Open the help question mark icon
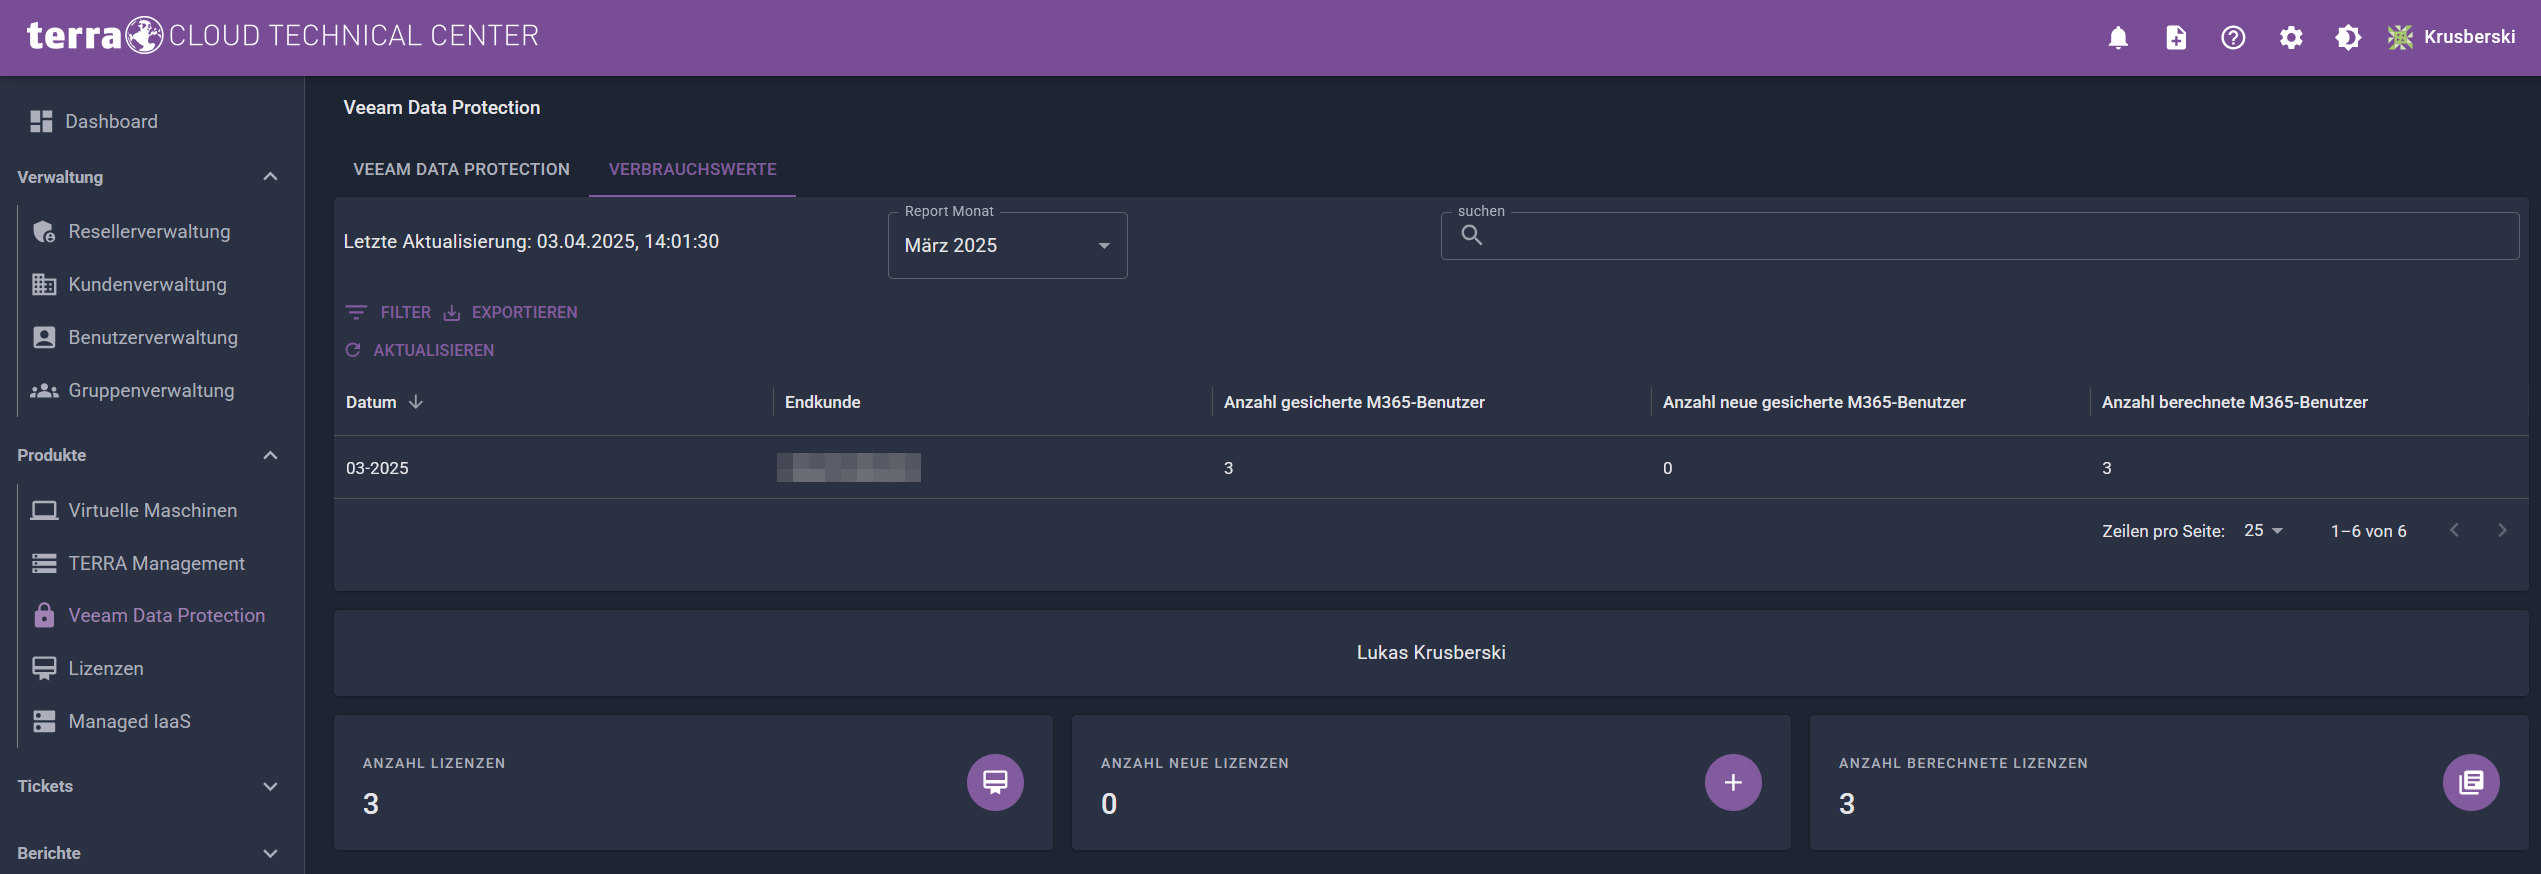The image size is (2541, 874). pyautogui.click(x=2233, y=37)
